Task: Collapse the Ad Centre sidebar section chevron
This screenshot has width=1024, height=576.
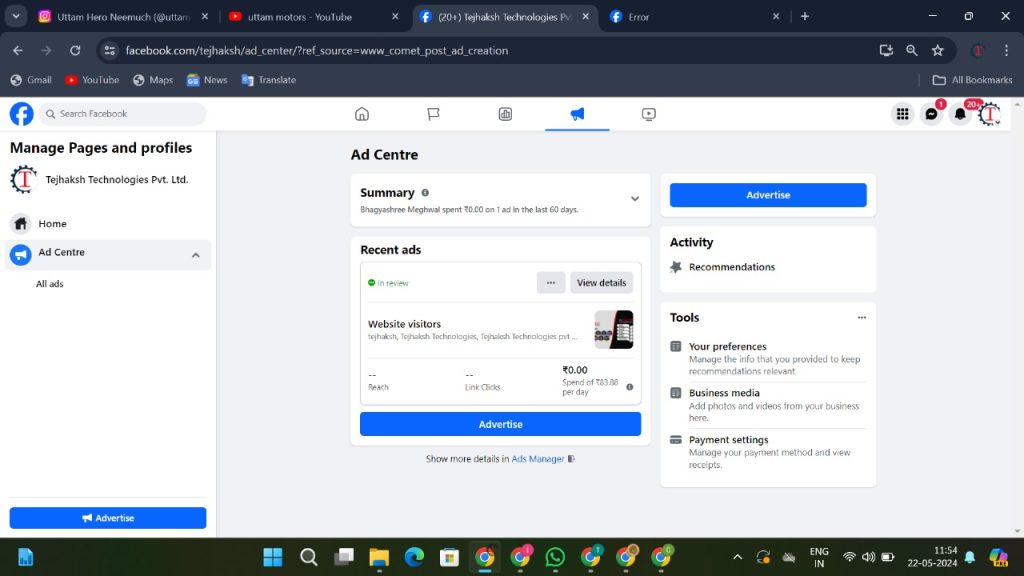Action: (195, 255)
